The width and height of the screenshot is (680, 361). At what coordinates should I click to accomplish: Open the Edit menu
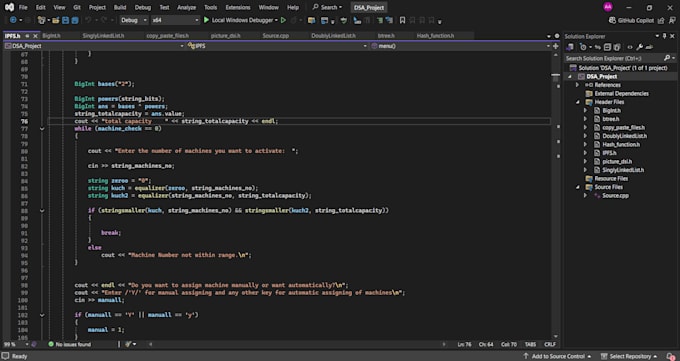[x=40, y=7]
